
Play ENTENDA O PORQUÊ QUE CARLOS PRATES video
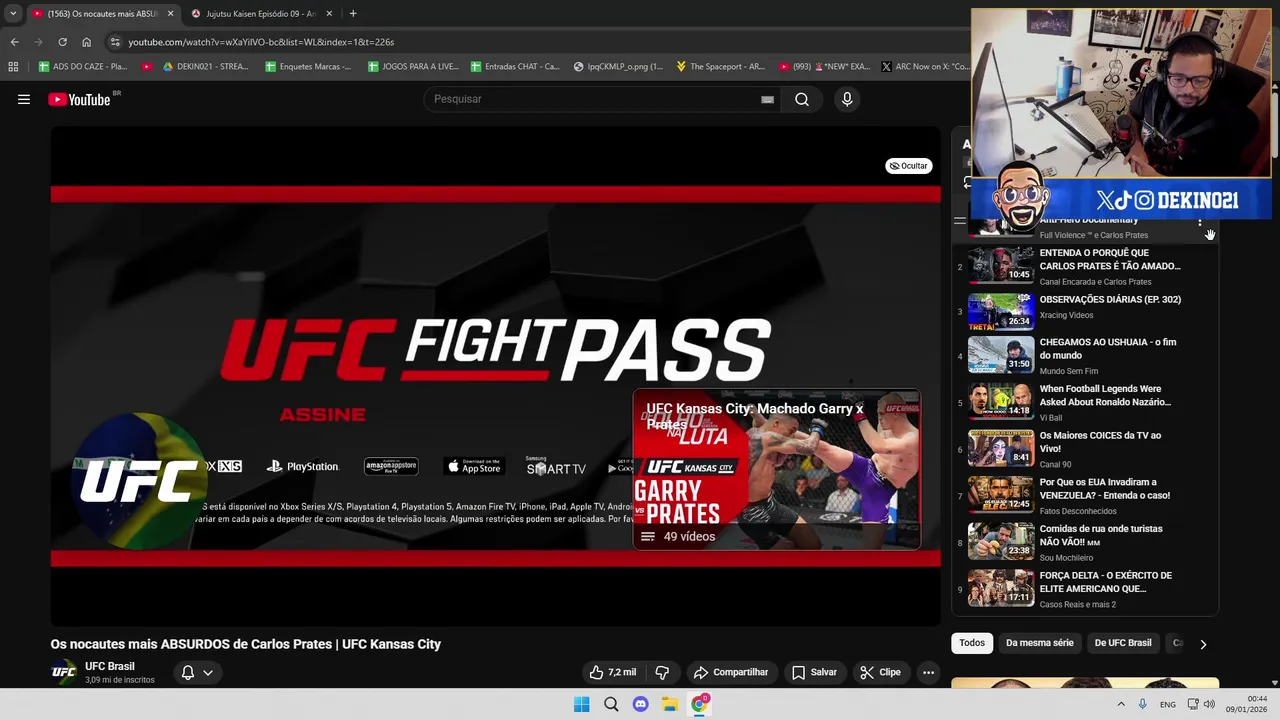[1085, 266]
